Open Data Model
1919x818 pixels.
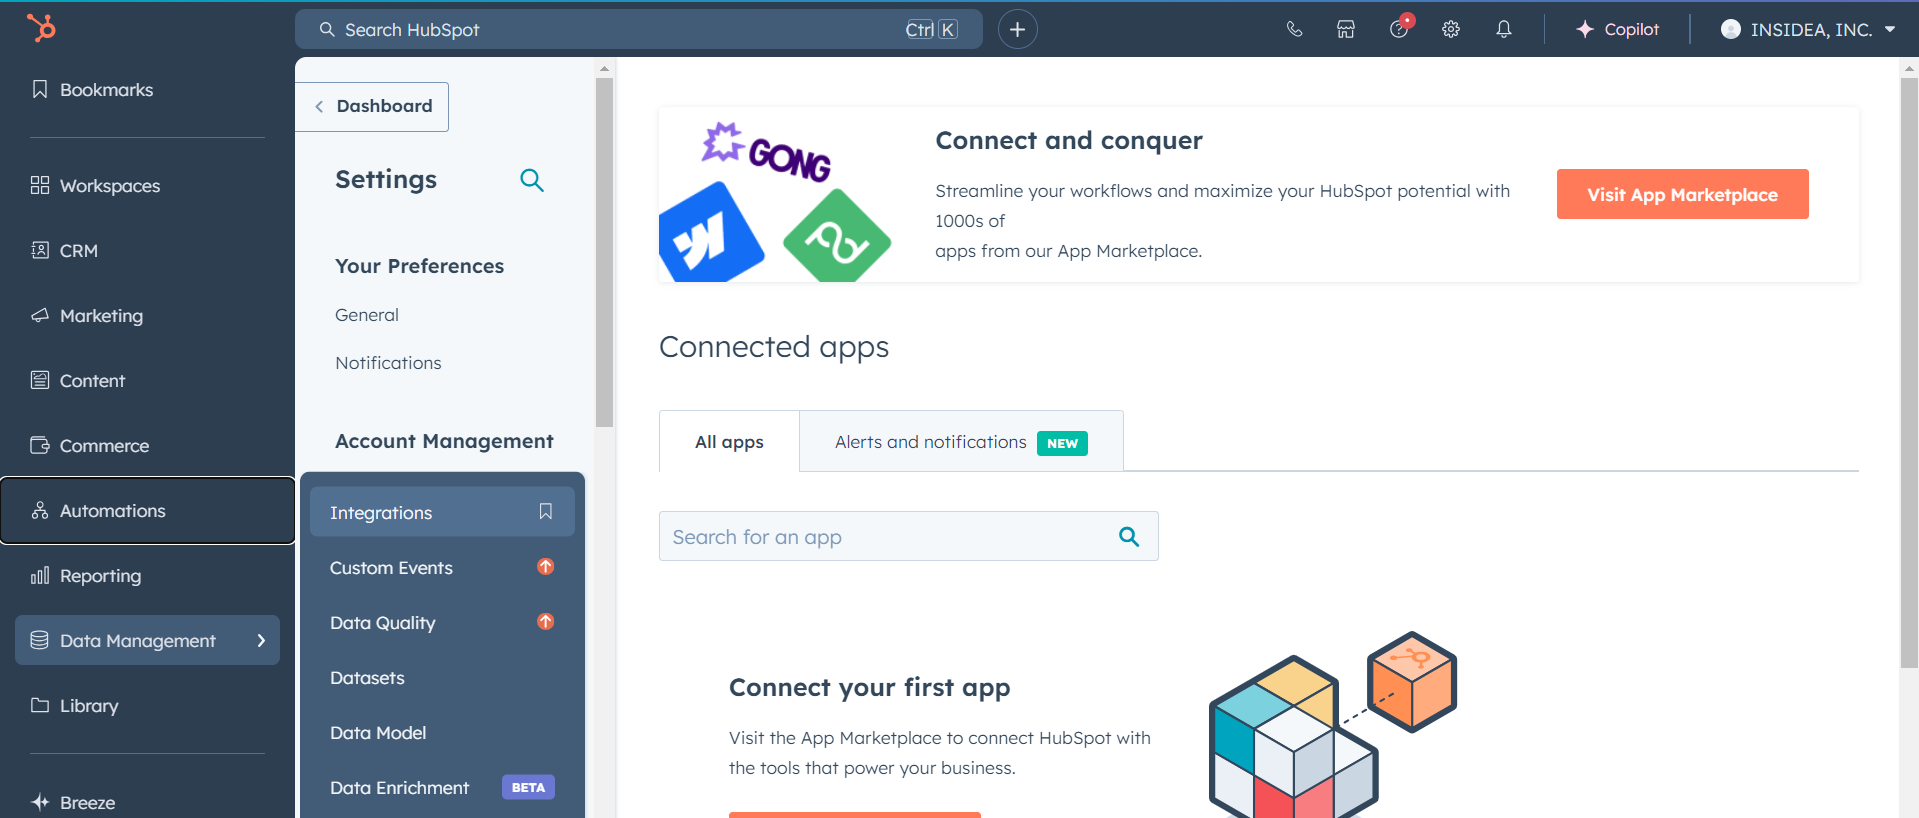pos(378,733)
